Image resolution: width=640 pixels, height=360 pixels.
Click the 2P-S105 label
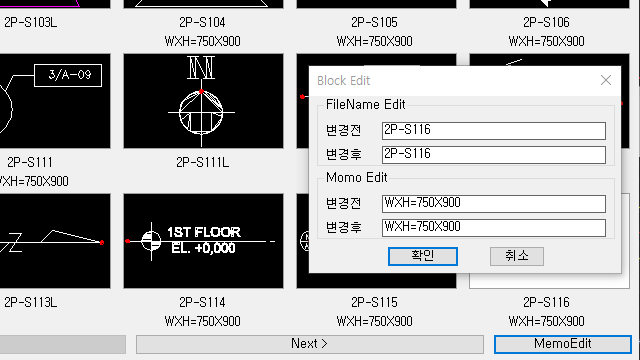coord(374,22)
